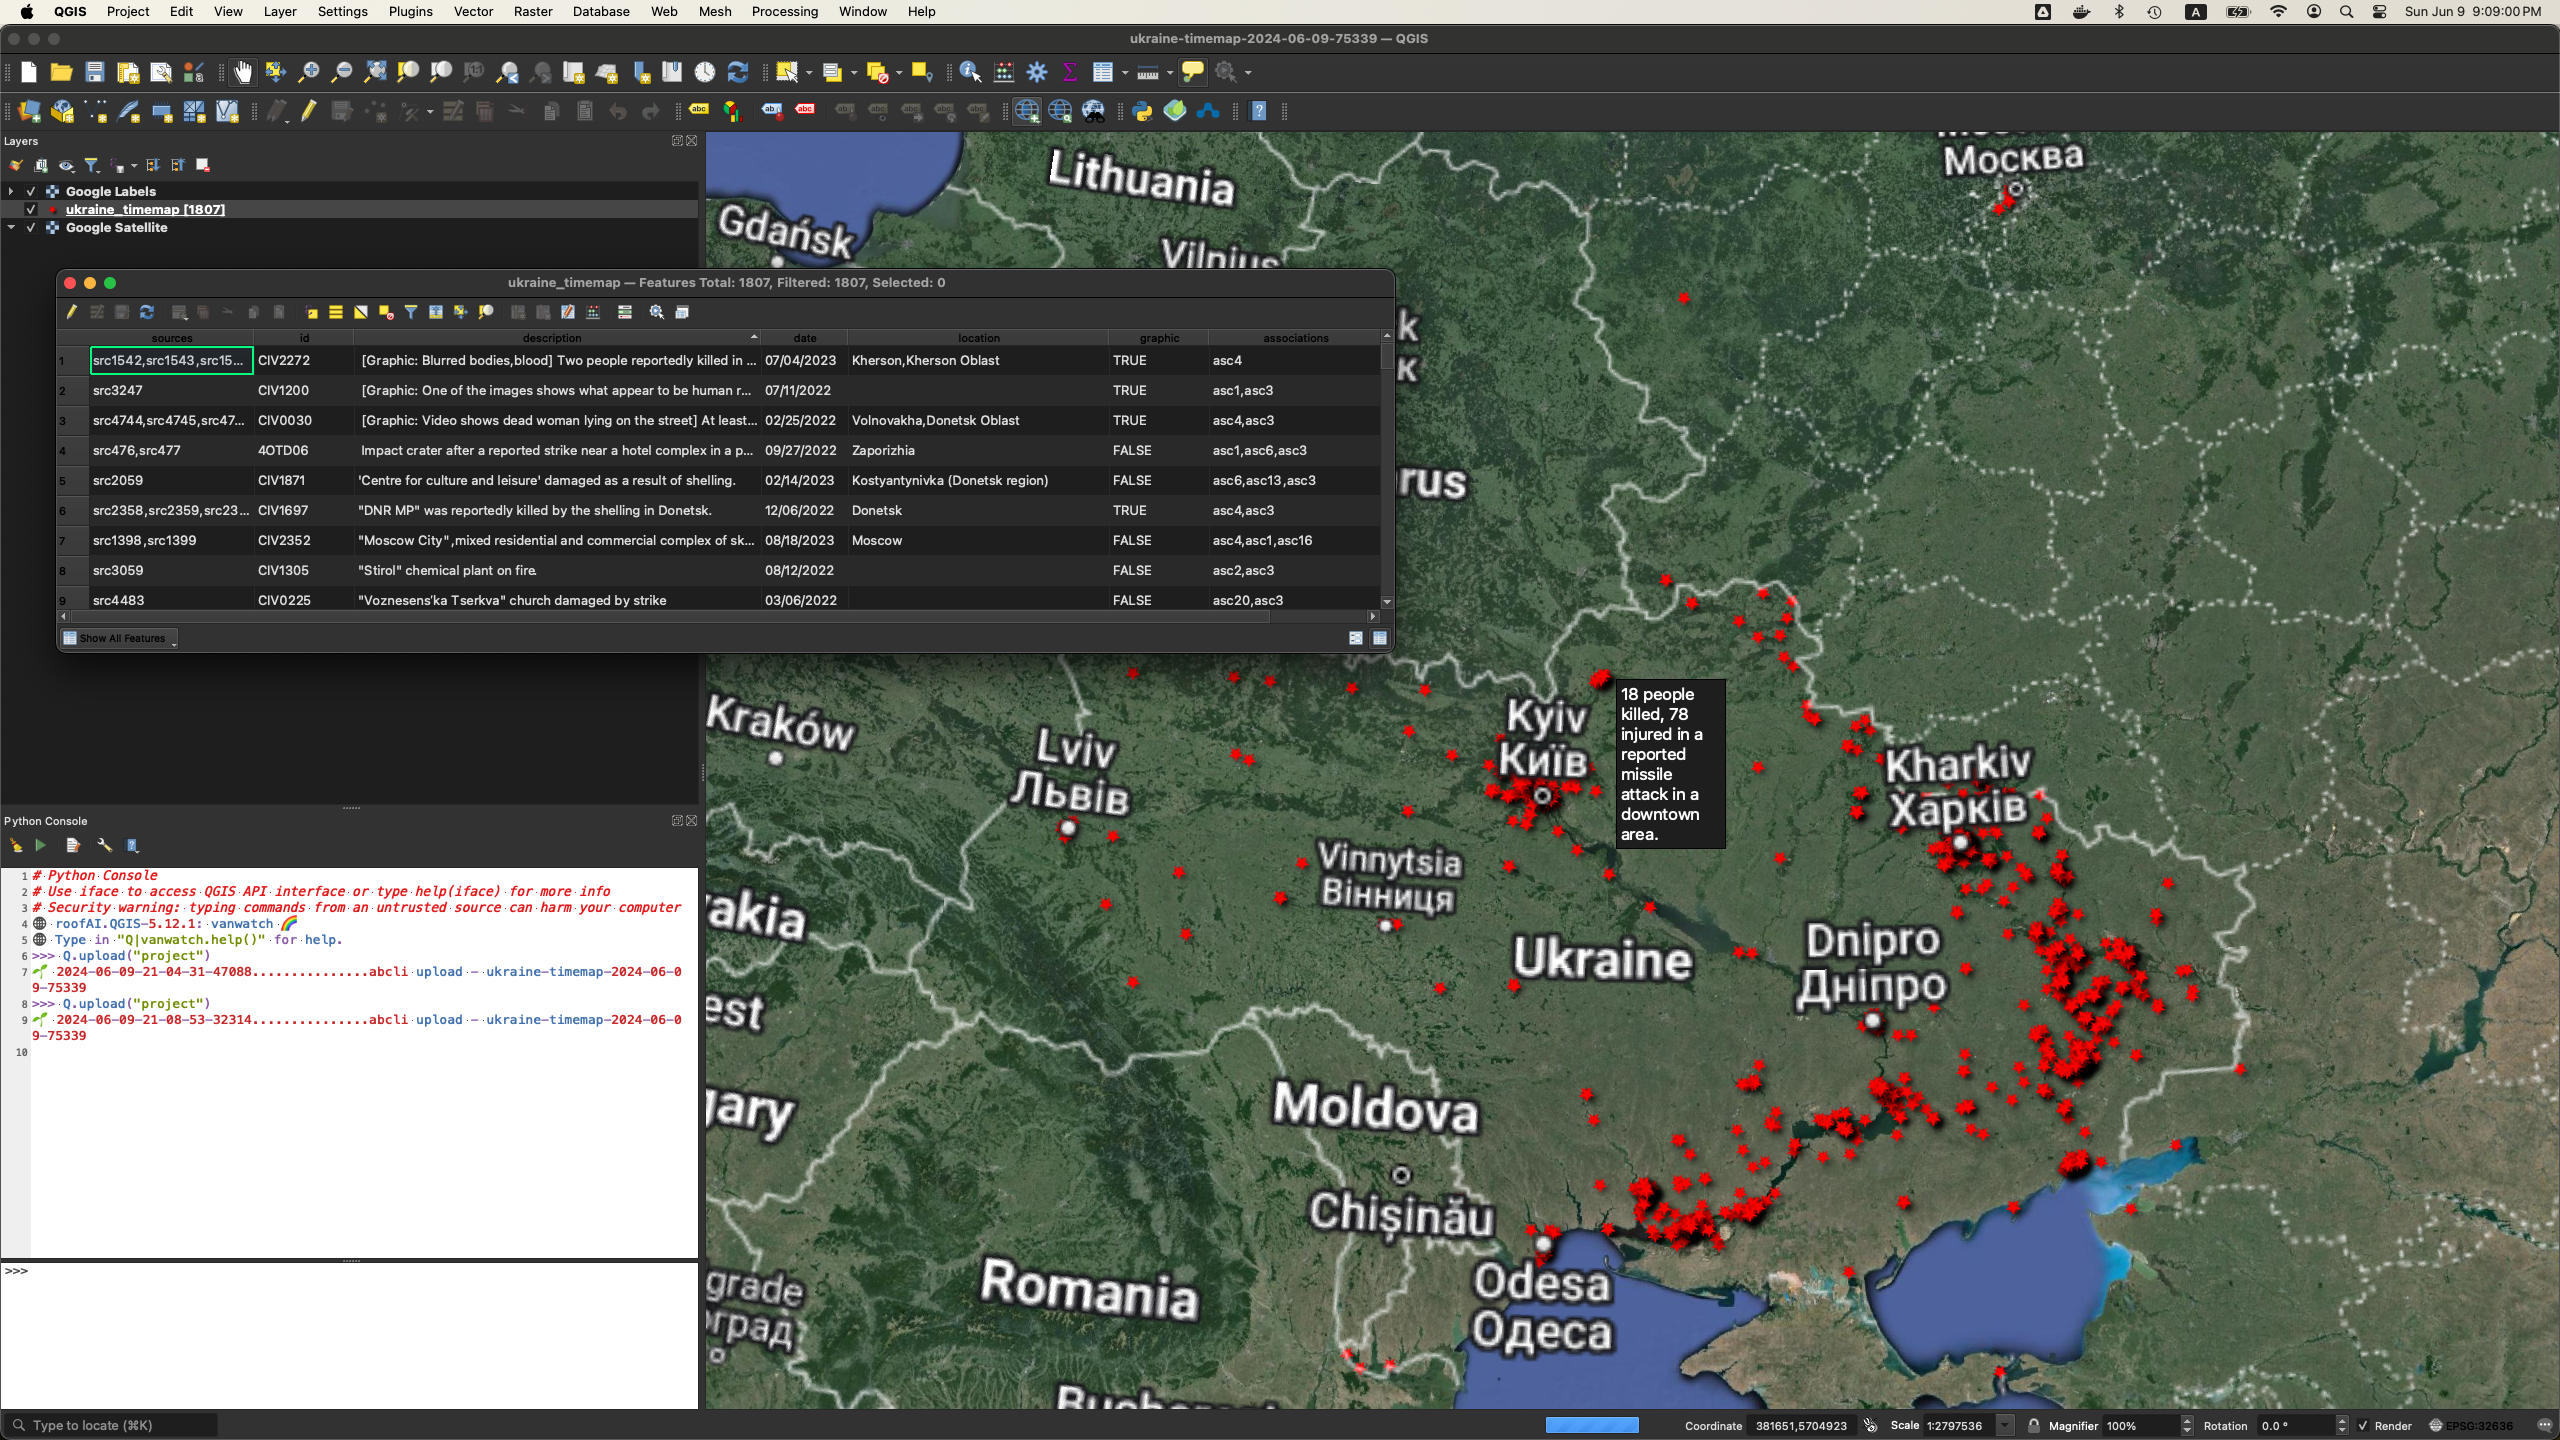Viewport: 2560px width, 1440px height.
Task: Click EPSG:32636 CRS button
Action: click(2470, 1426)
